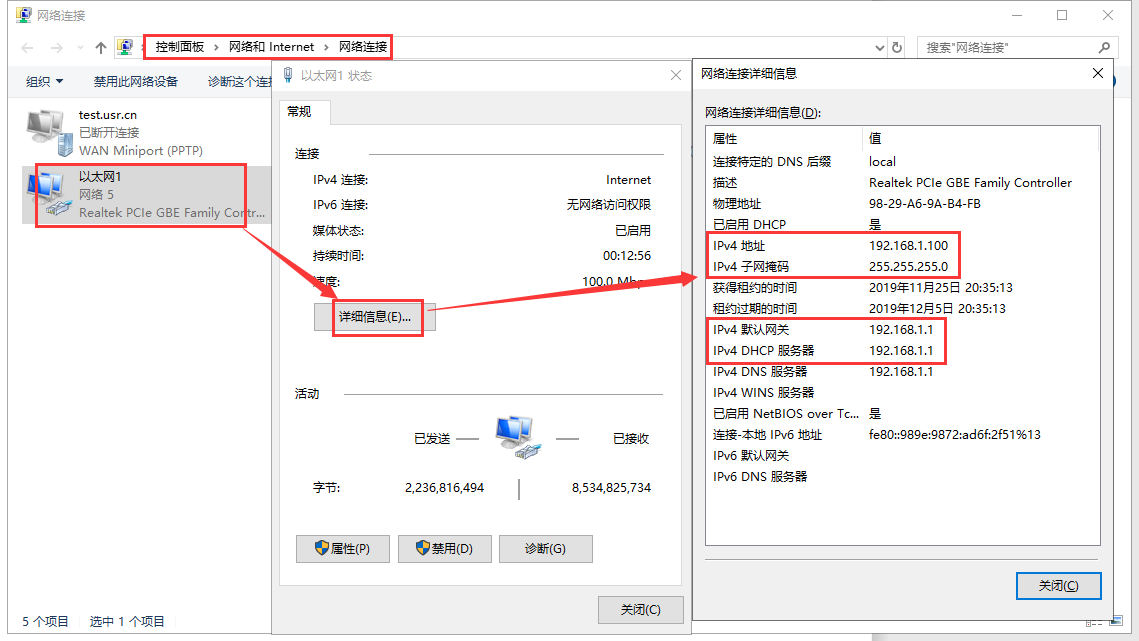
Task: Select the IPv4 地址 row in details list
Action: coord(832,245)
